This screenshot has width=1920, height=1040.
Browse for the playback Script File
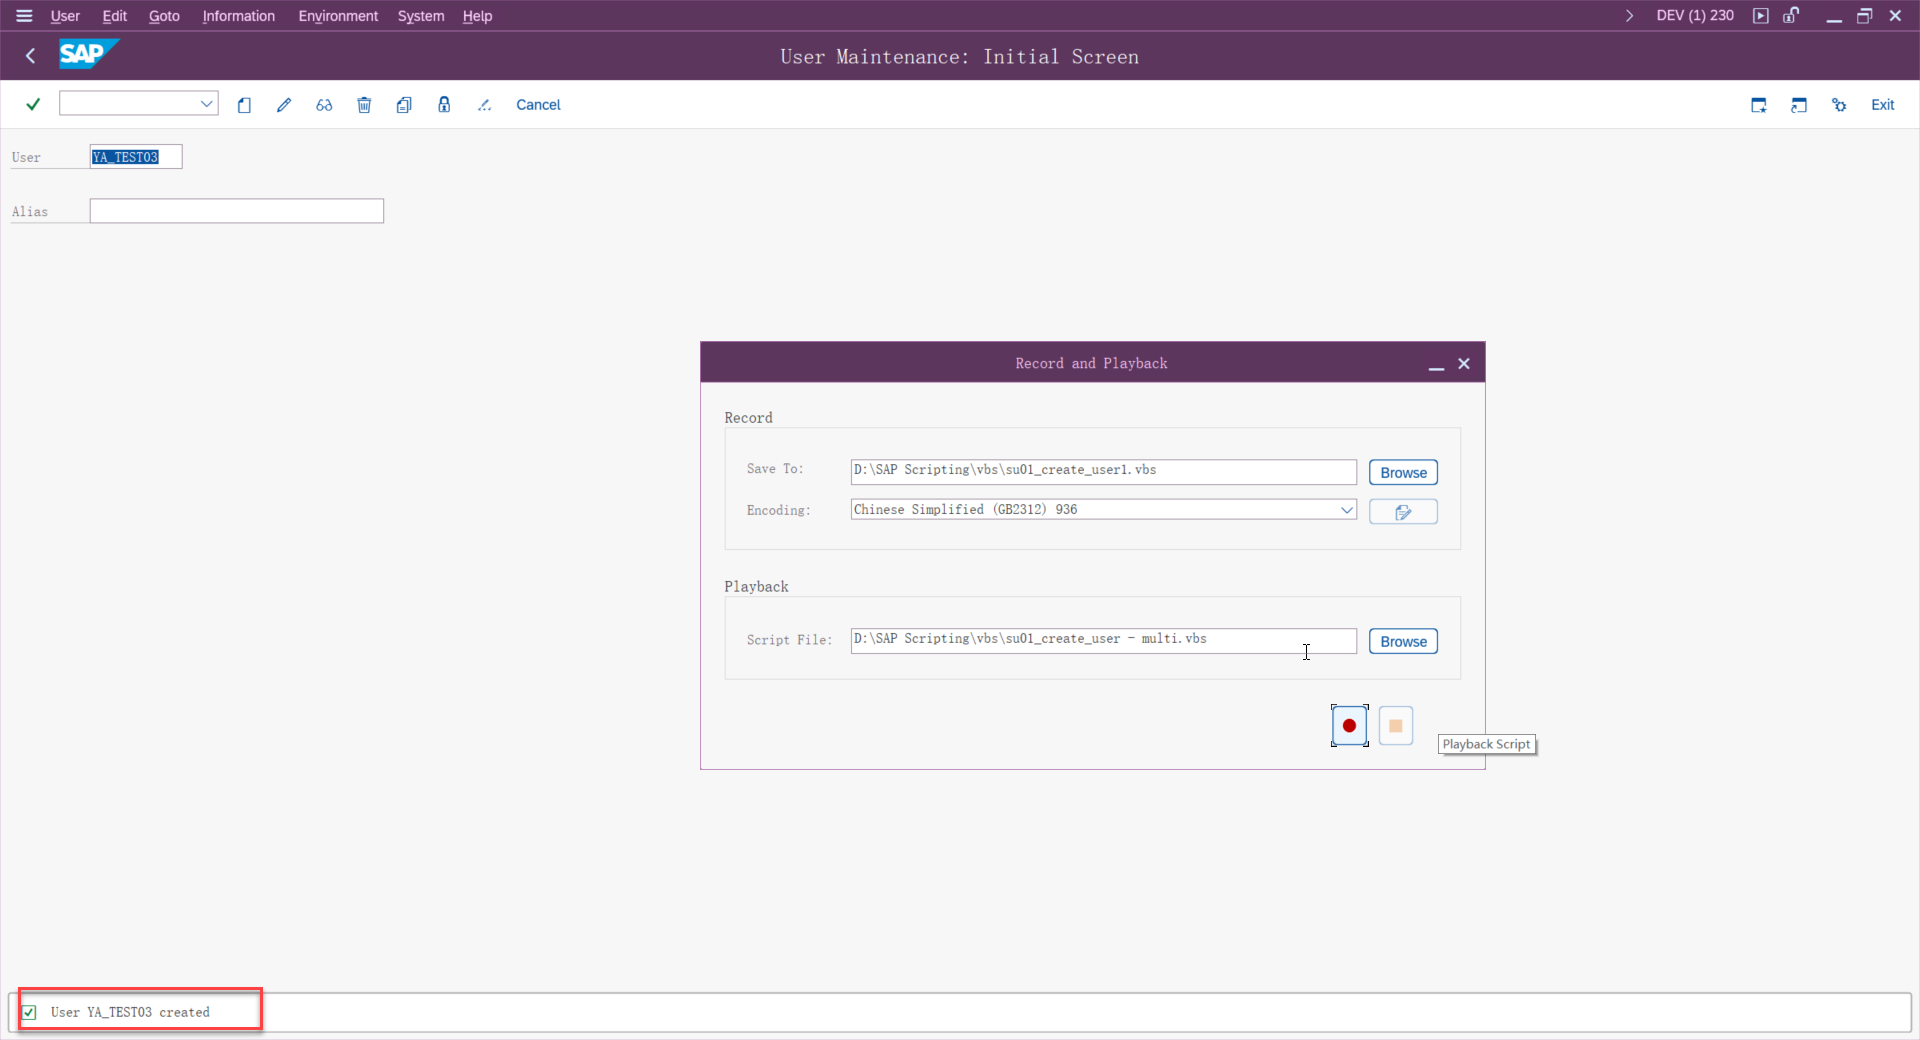pos(1403,642)
